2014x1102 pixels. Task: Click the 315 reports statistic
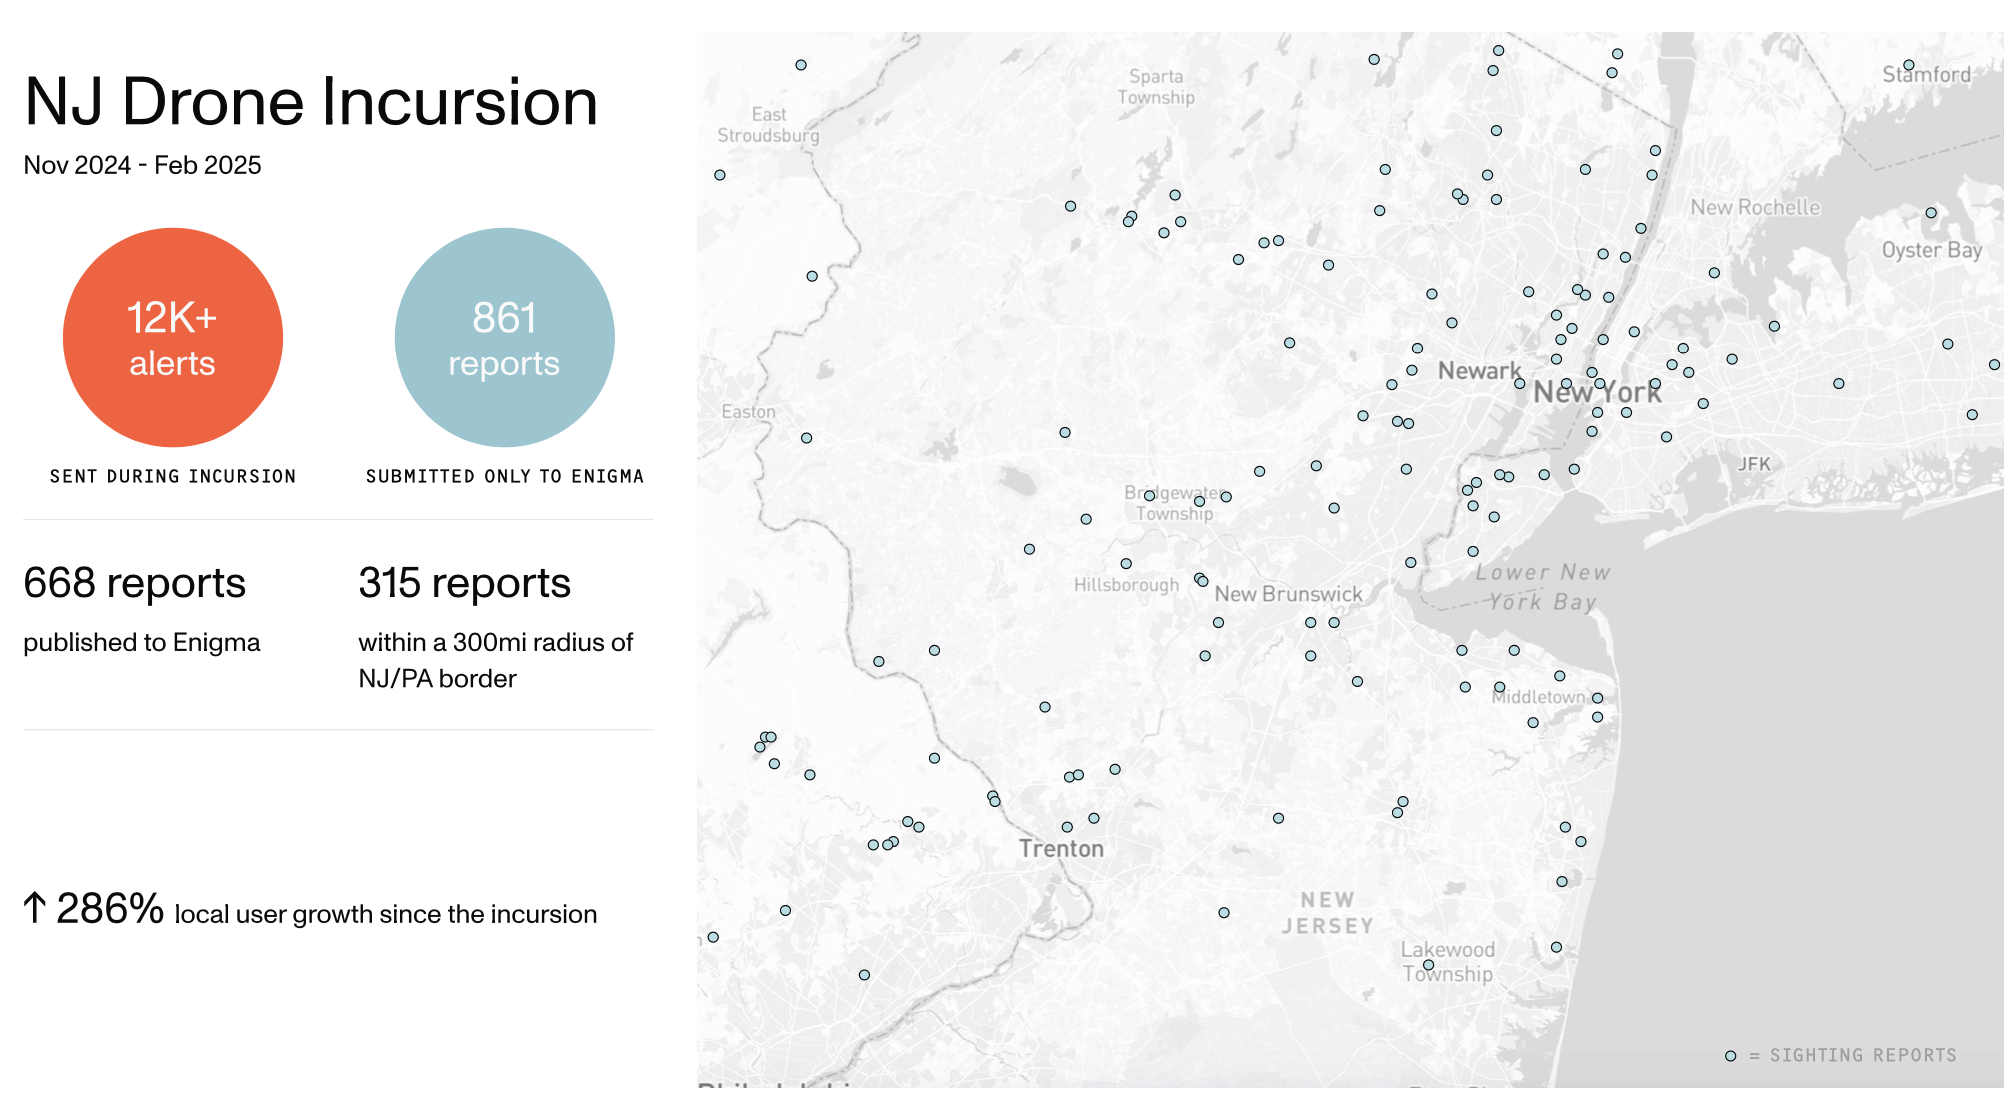(x=464, y=583)
